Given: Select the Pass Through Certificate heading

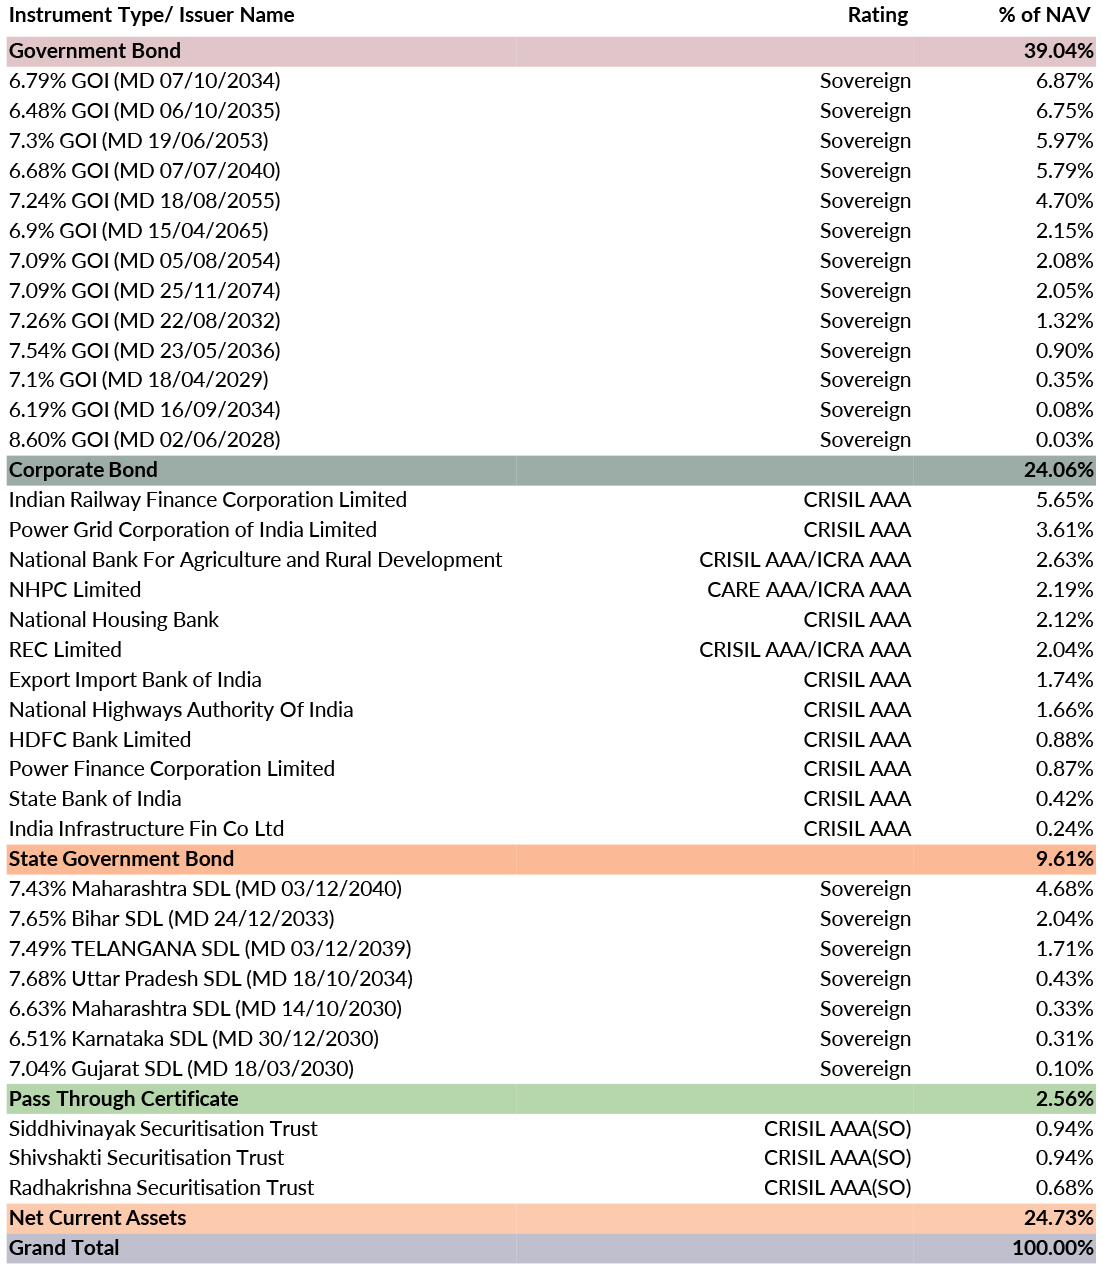Looking at the screenshot, I should click(123, 1099).
